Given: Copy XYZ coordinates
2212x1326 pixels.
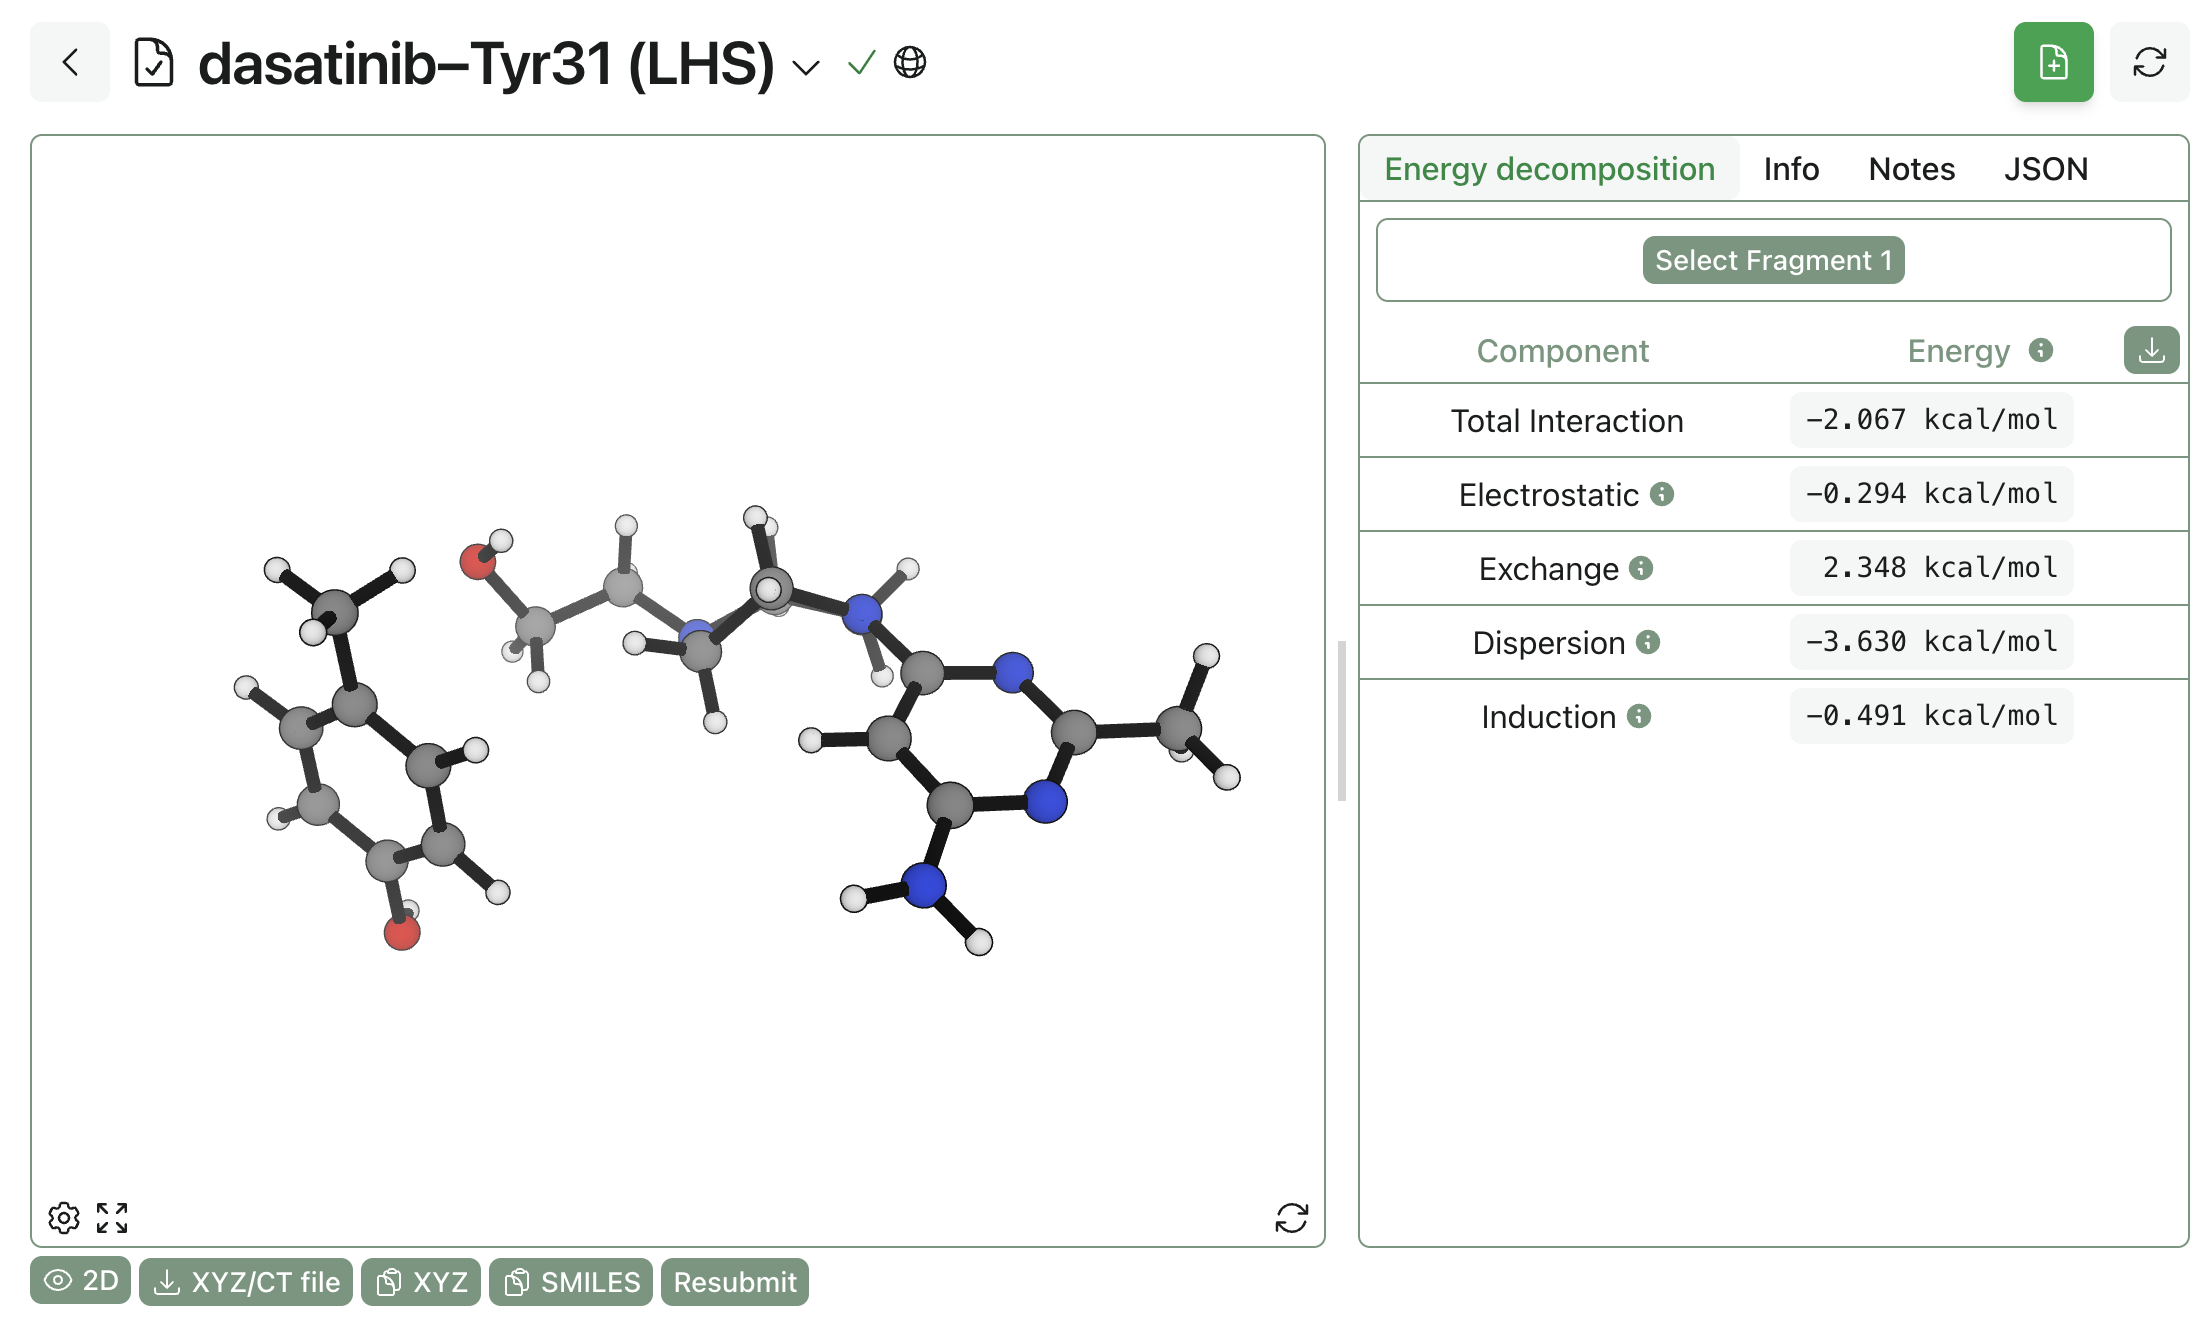Looking at the screenshot, I should point(421,1282).
